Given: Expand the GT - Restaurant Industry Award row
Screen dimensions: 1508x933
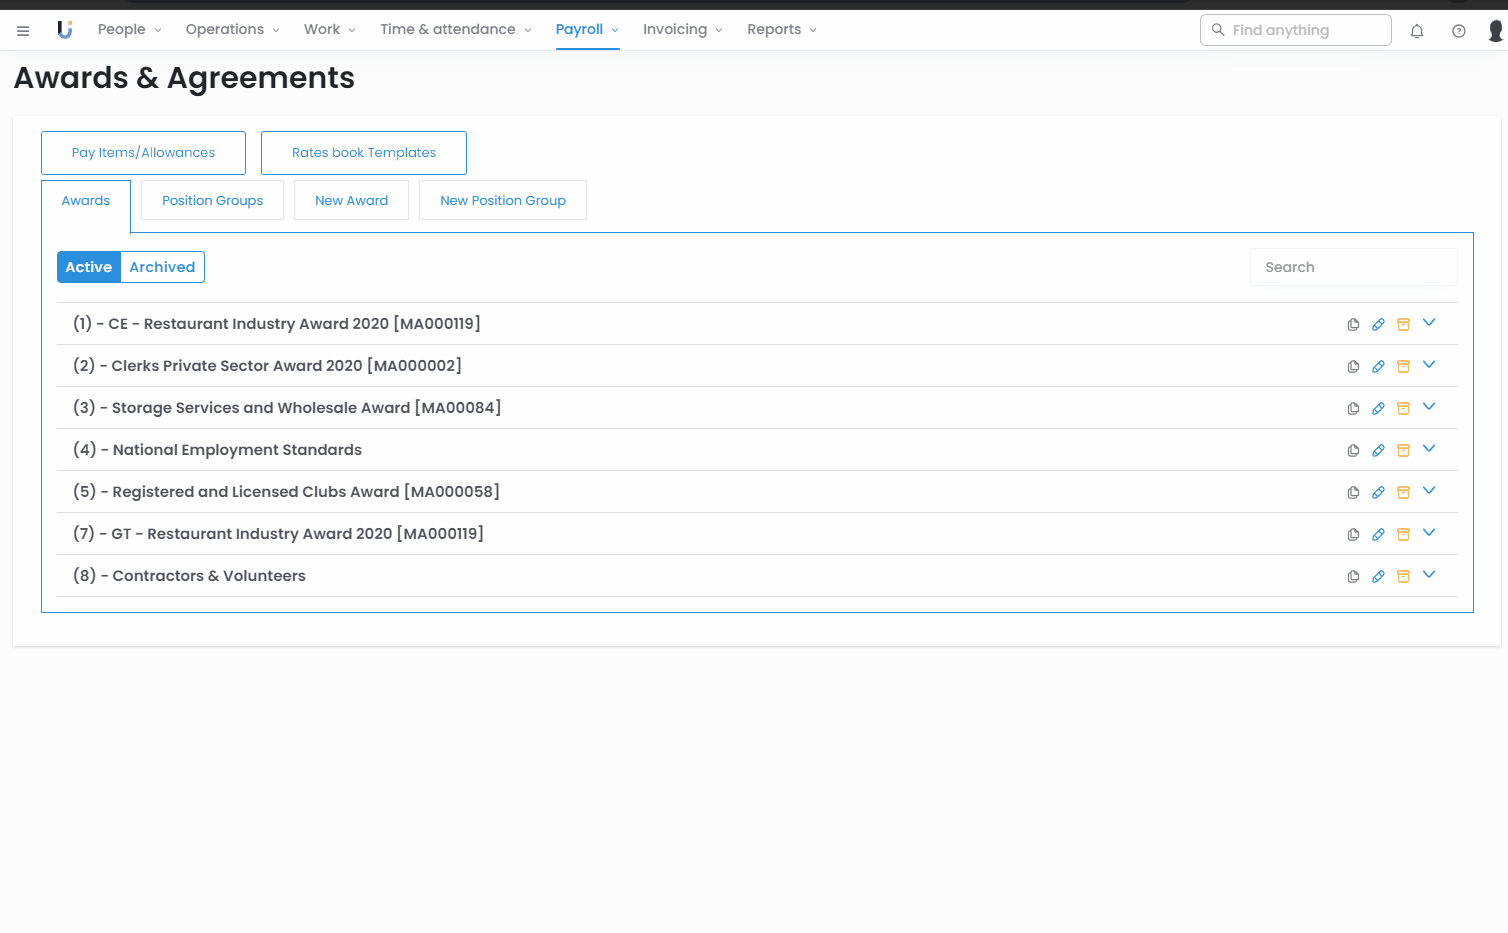Looking at the screenshot, I should [1429, 533].
